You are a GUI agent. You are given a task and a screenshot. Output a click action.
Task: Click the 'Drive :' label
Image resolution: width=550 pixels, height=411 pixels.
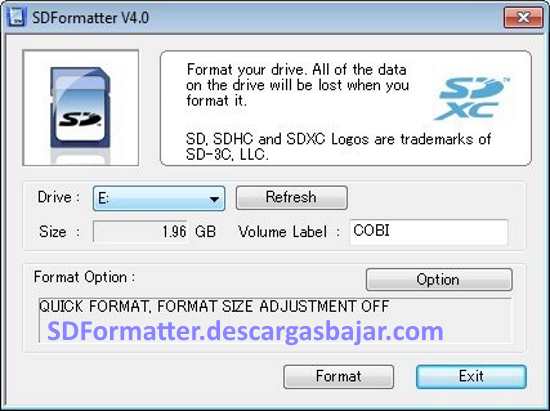(x=59, y=197)
